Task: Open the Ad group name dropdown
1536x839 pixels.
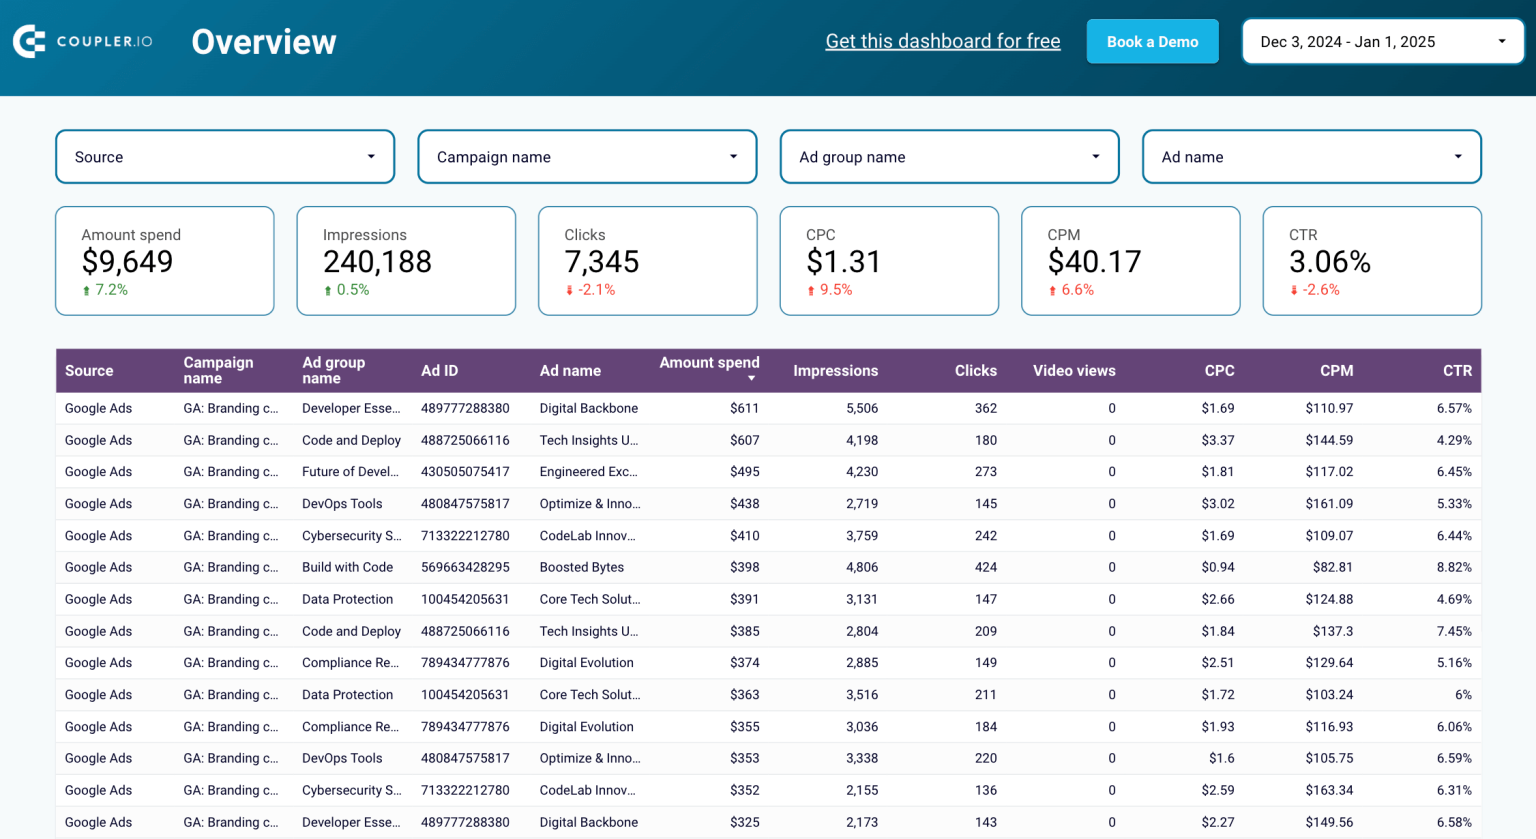Action: tap(949, 156)
